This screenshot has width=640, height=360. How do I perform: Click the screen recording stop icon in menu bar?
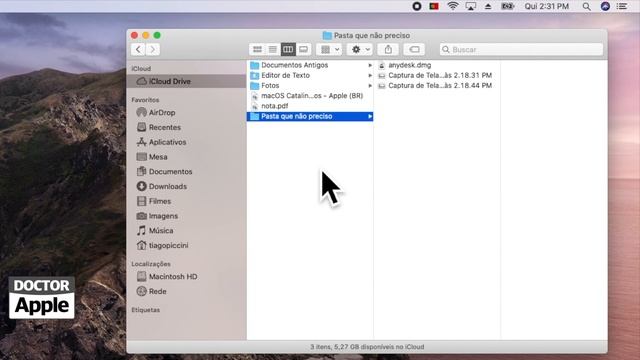pyautogui.click(x=416, y=6)
